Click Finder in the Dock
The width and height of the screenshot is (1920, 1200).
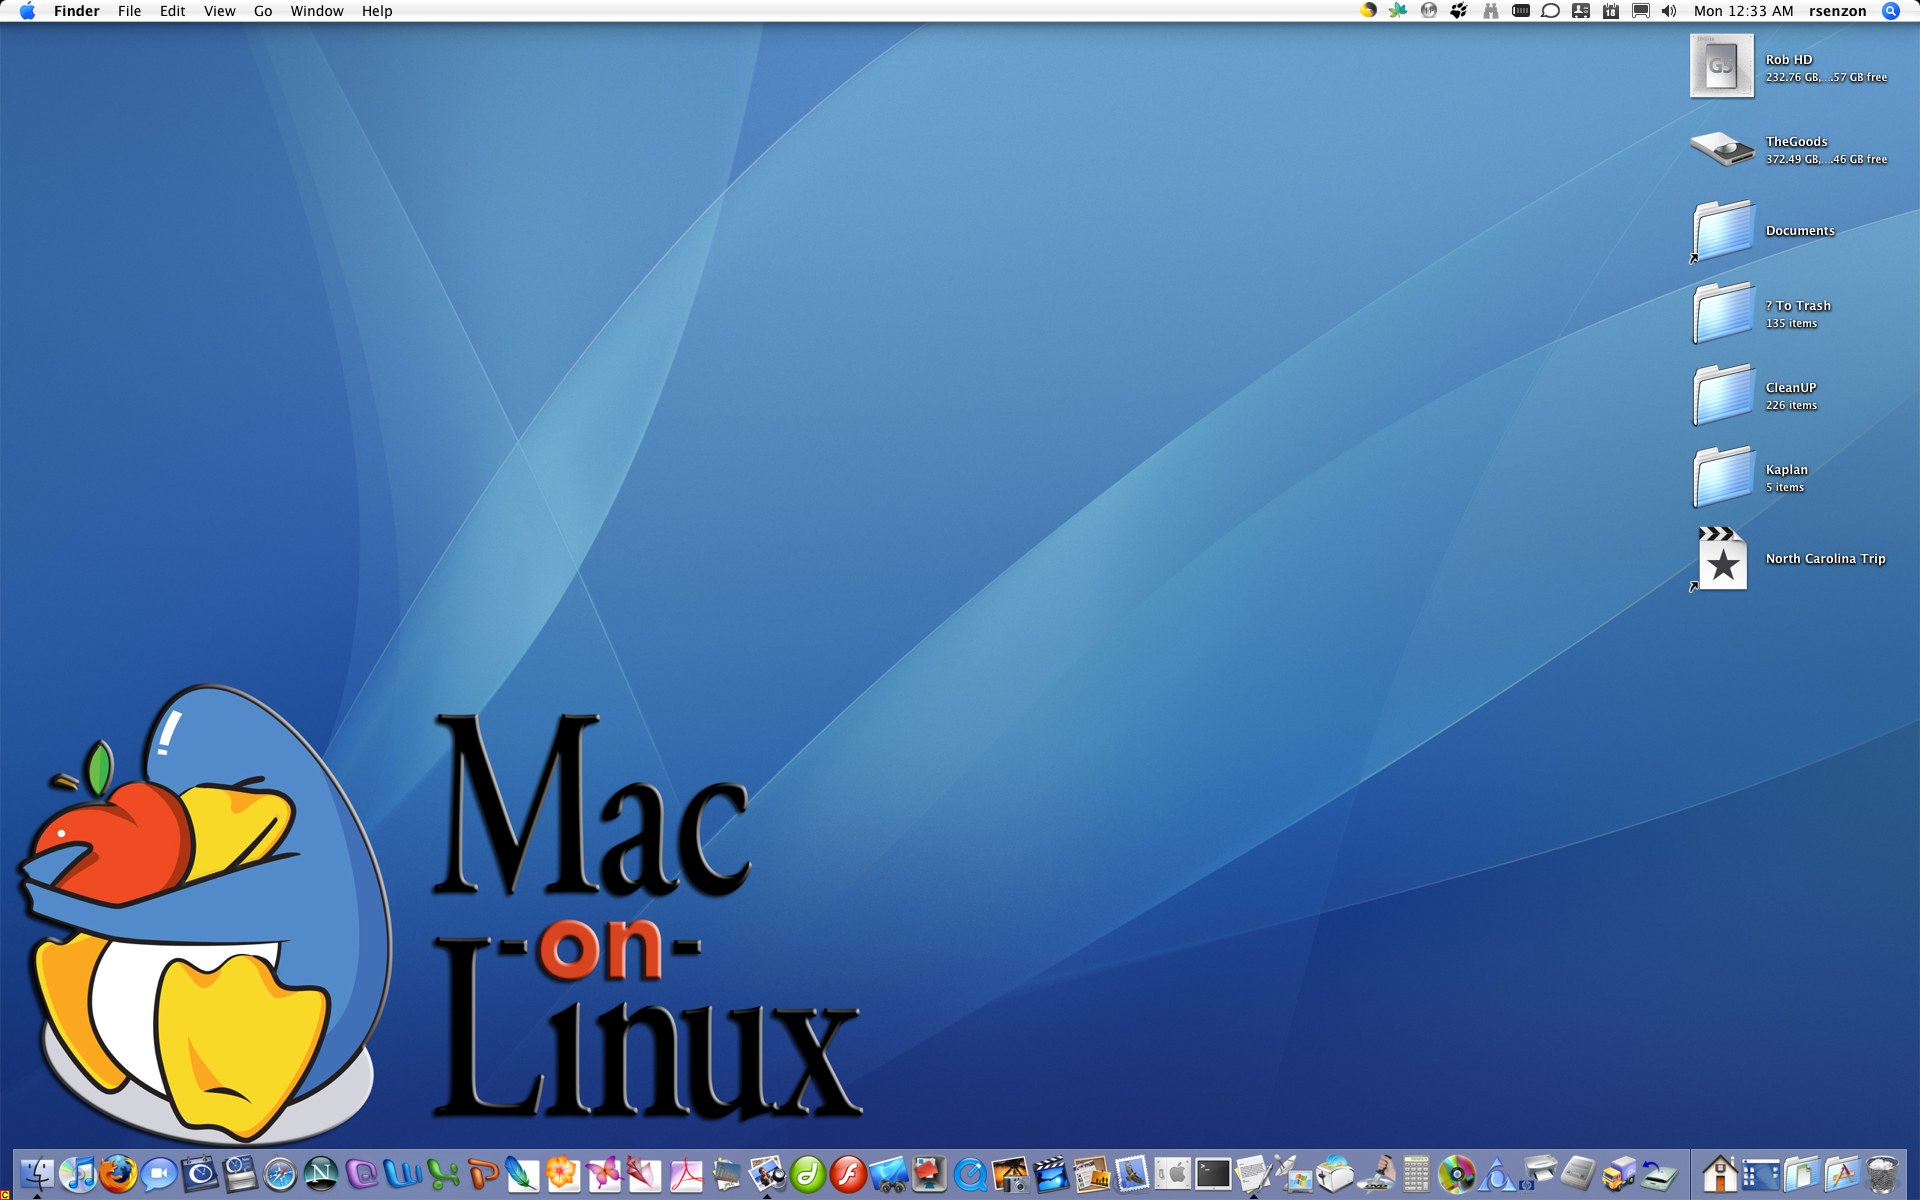point(37,1174)
